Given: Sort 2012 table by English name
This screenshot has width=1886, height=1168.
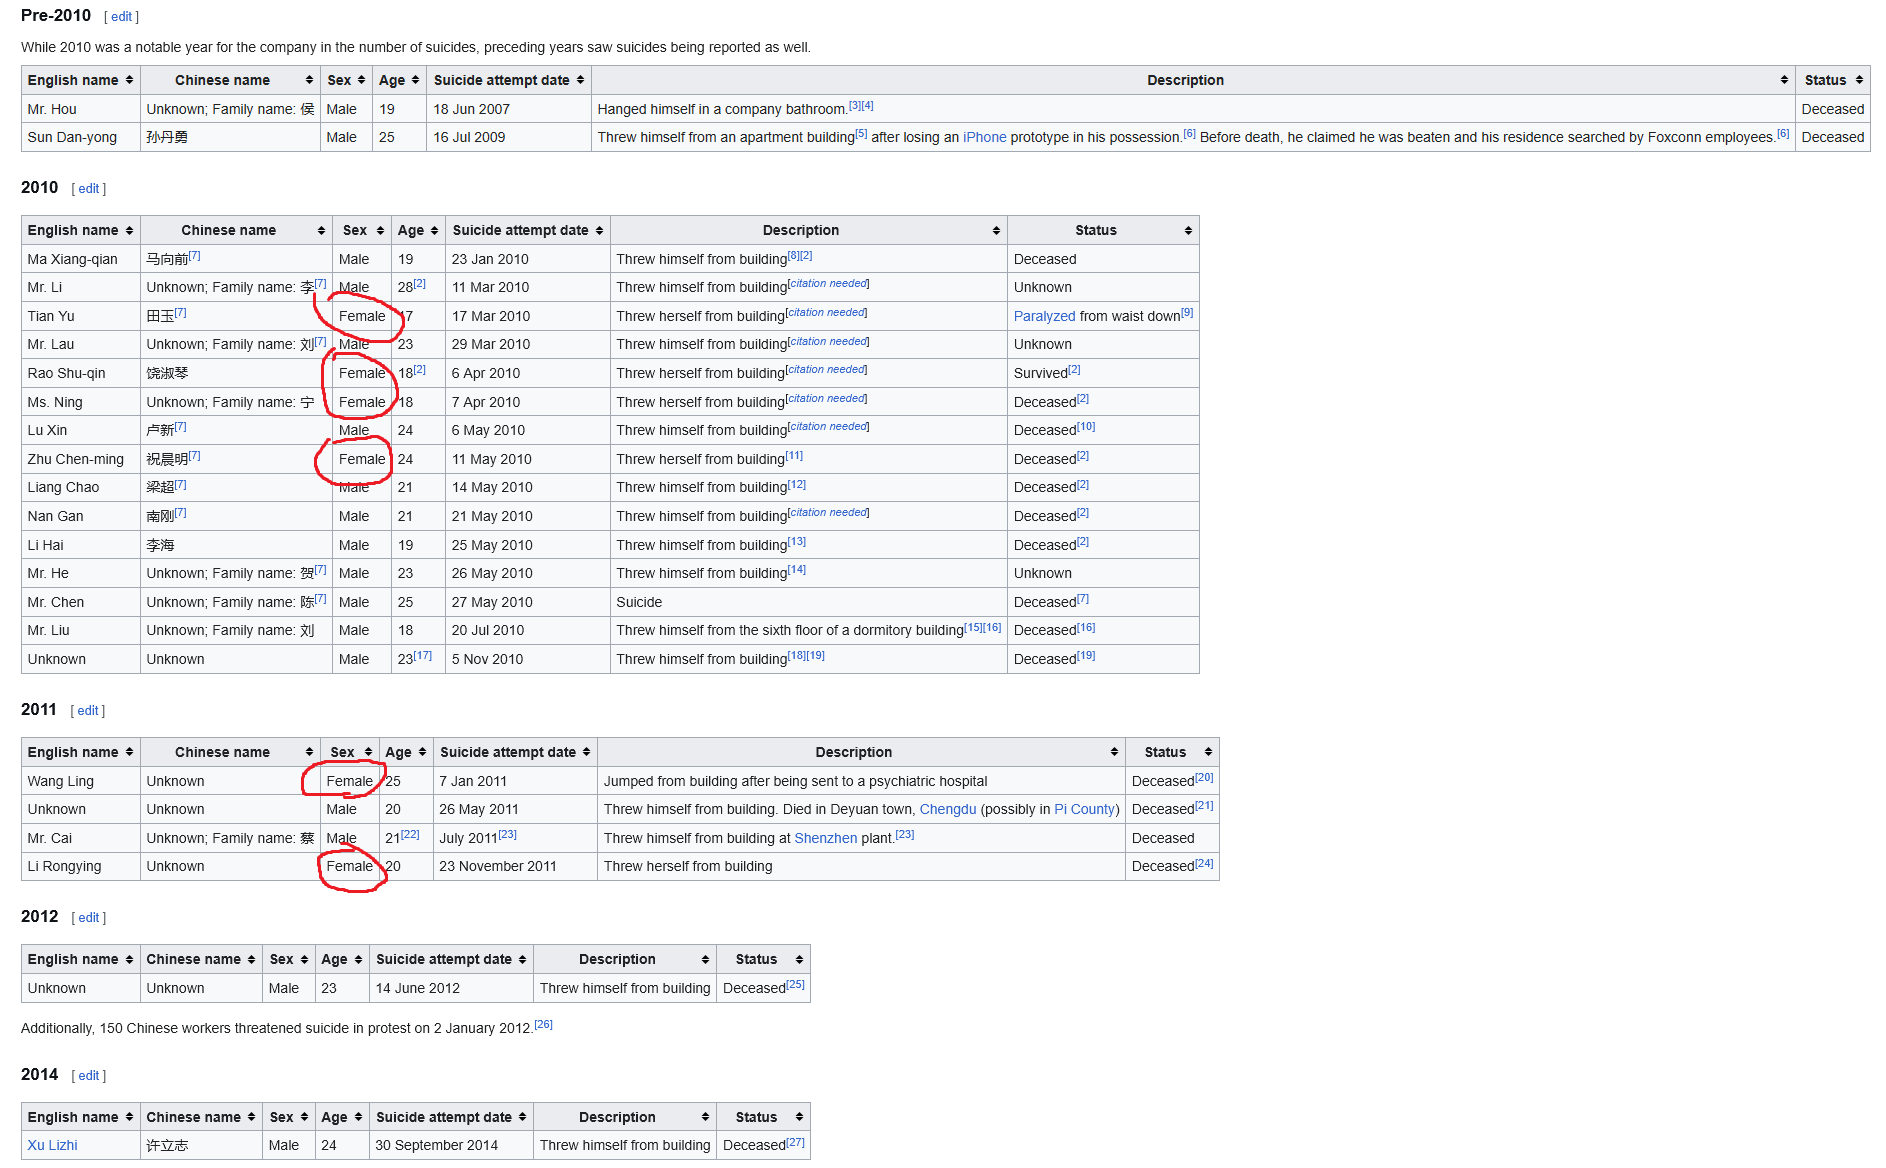Looking at the screenshot, I should [x=80, y=959].
